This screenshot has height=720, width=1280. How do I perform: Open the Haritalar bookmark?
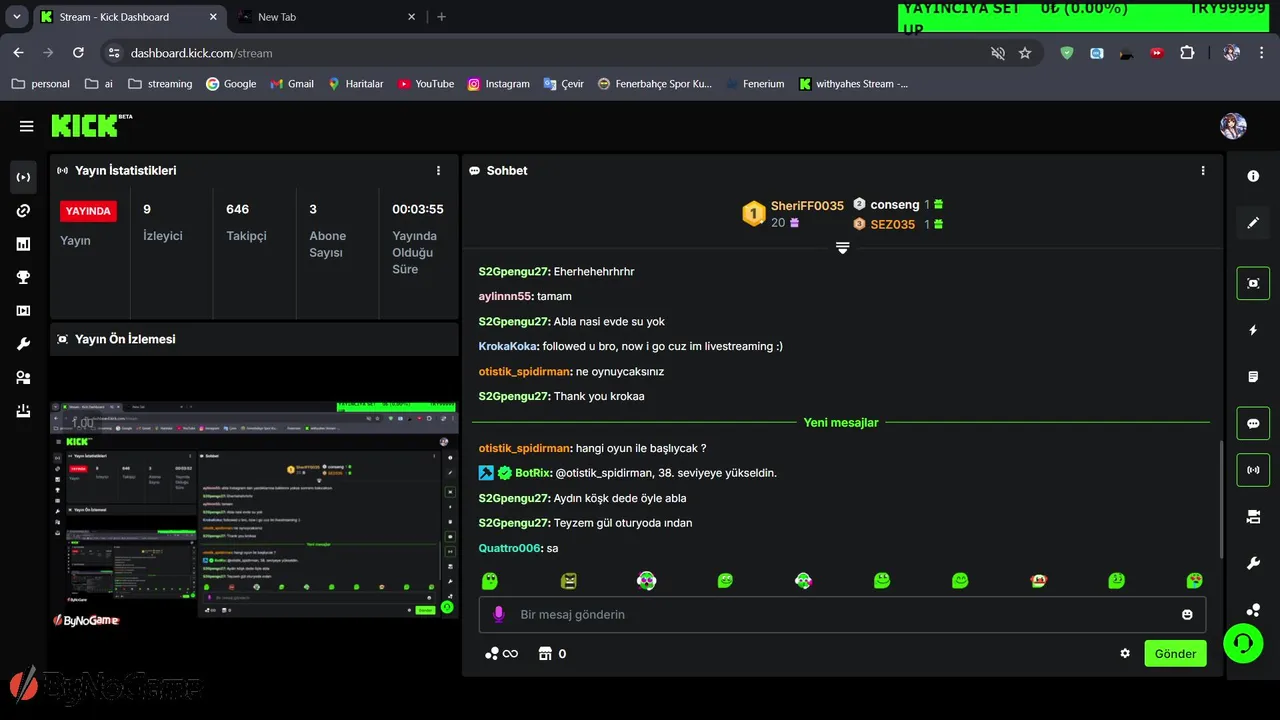pos(355,84)
